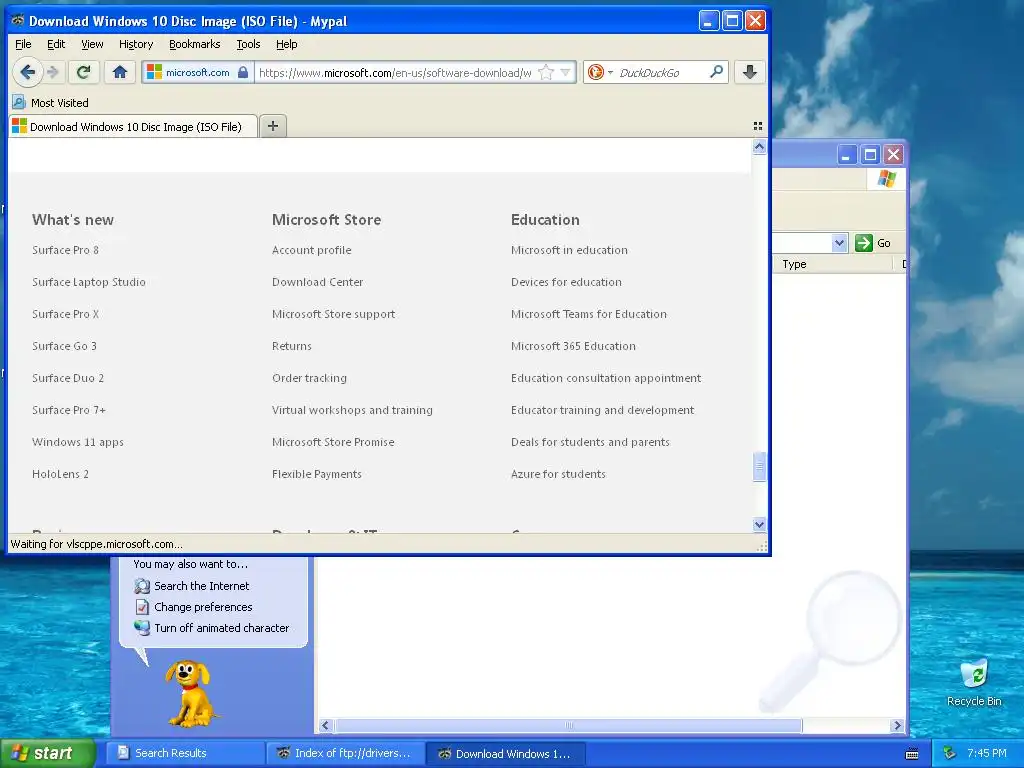Click the network tray icon
The height and width of the screenshot is (768, 1024).
tap(950, 754)
